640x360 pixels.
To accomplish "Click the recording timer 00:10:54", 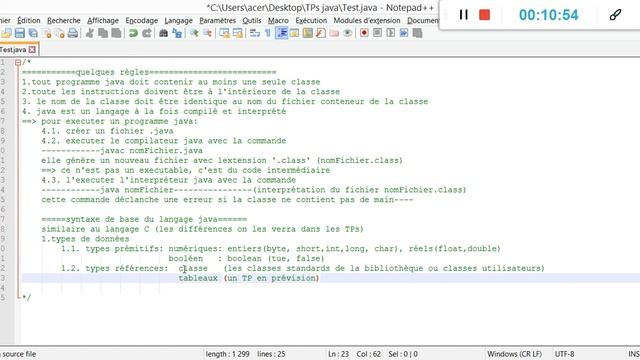I will pos(549,15).
